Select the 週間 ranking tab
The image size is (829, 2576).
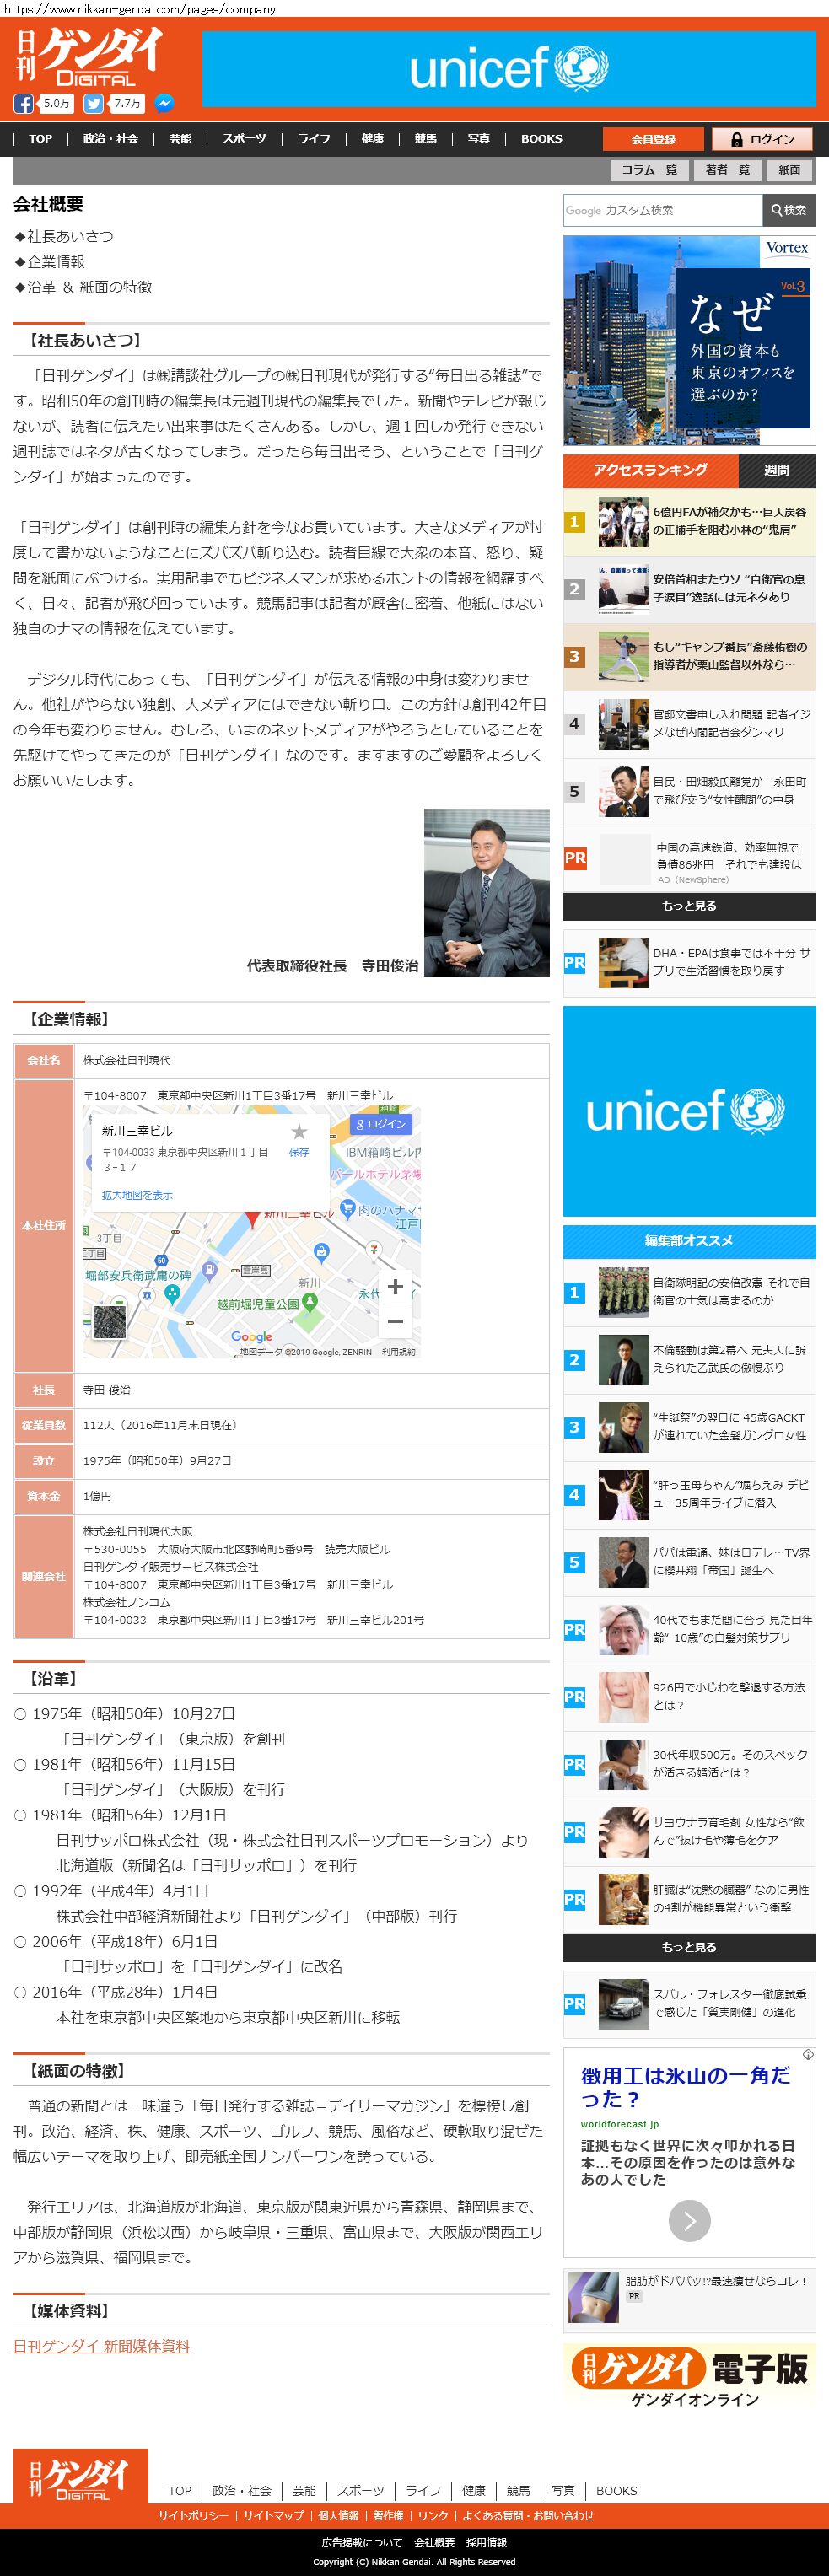pyautogui.click(x=777, y=470)
